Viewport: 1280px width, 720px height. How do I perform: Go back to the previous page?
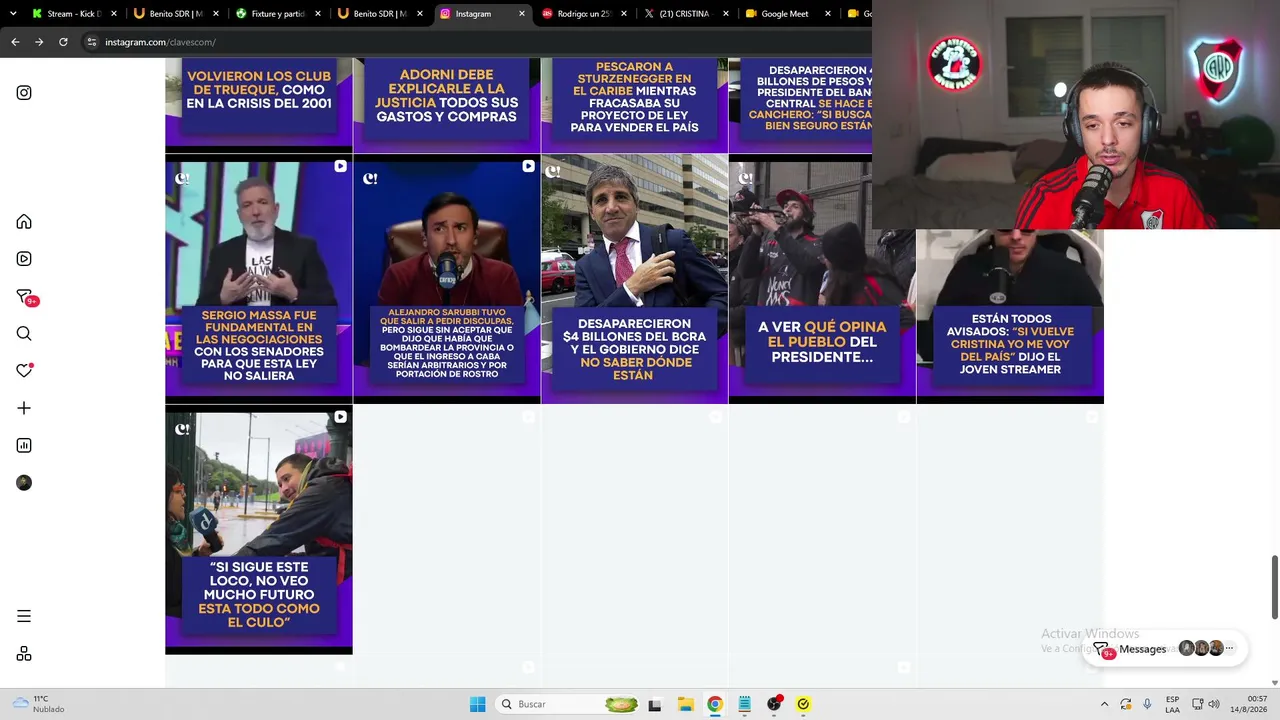[x=15, y=42]
